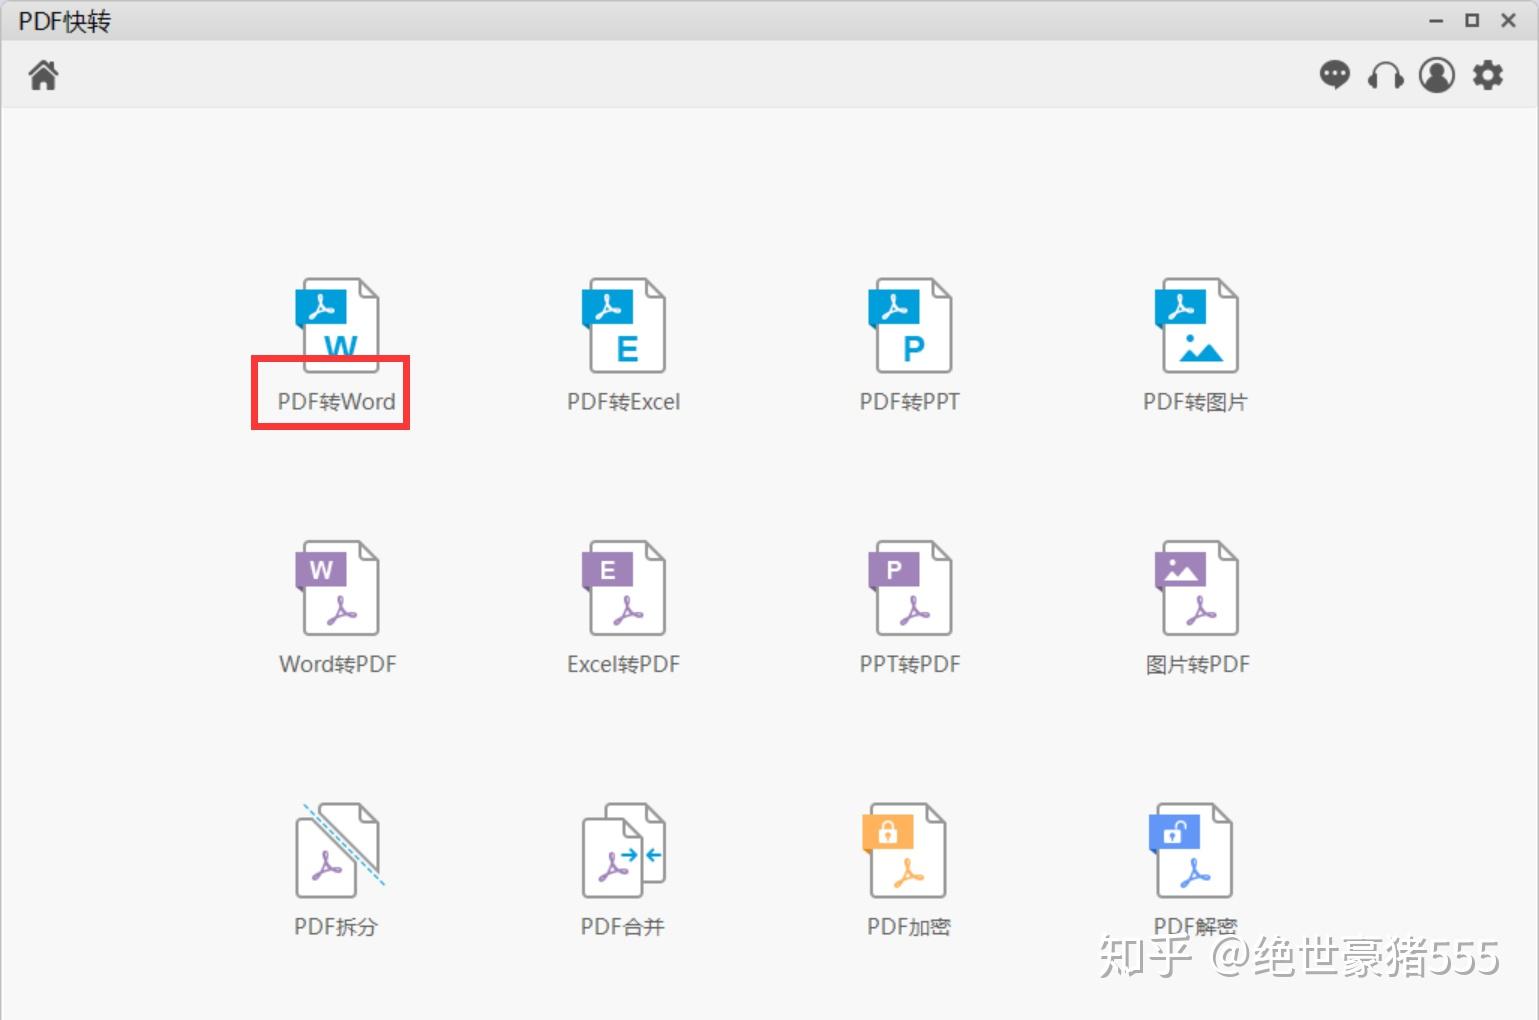Open the Word转PDF tool icon
The image size is (1539, 1020).
(x=337, y=588)
